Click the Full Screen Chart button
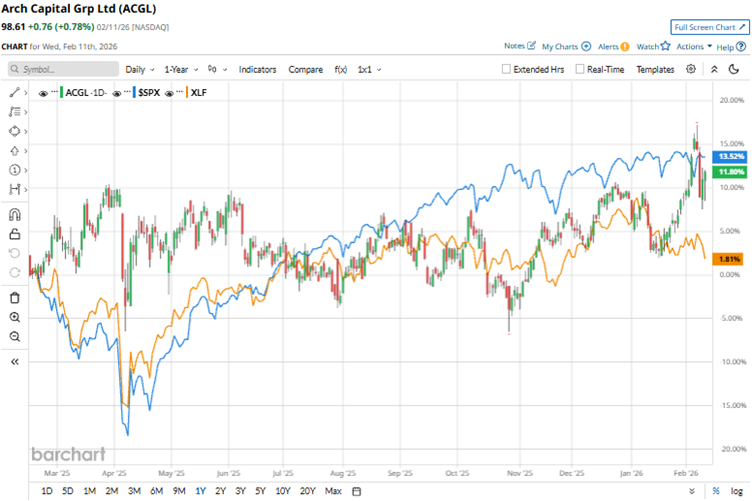 click(708, 27)
